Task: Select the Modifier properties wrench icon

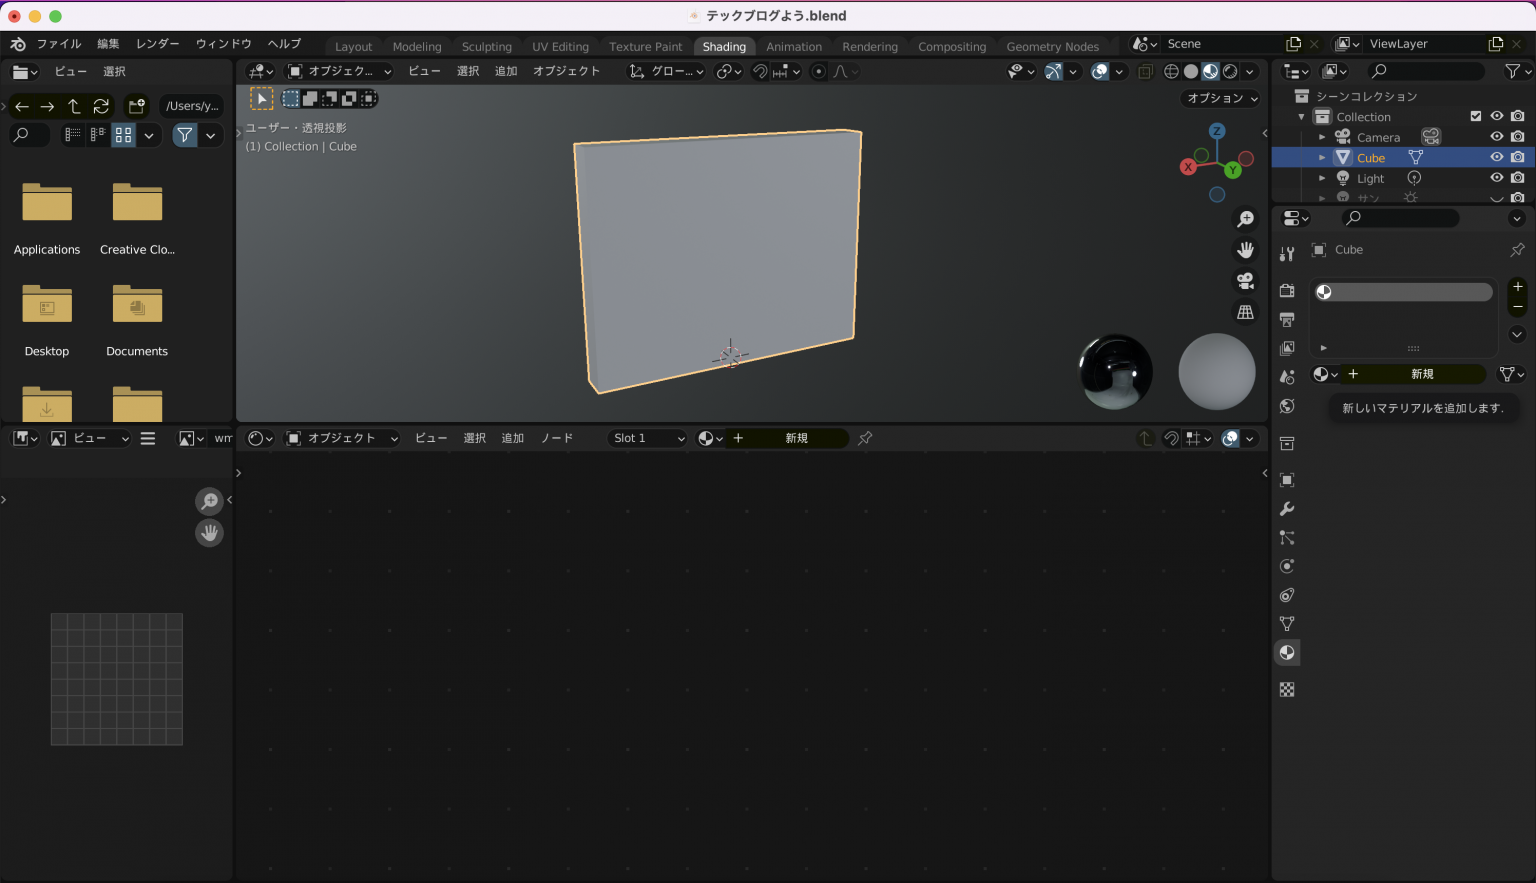Action: tap(1287, 509)
